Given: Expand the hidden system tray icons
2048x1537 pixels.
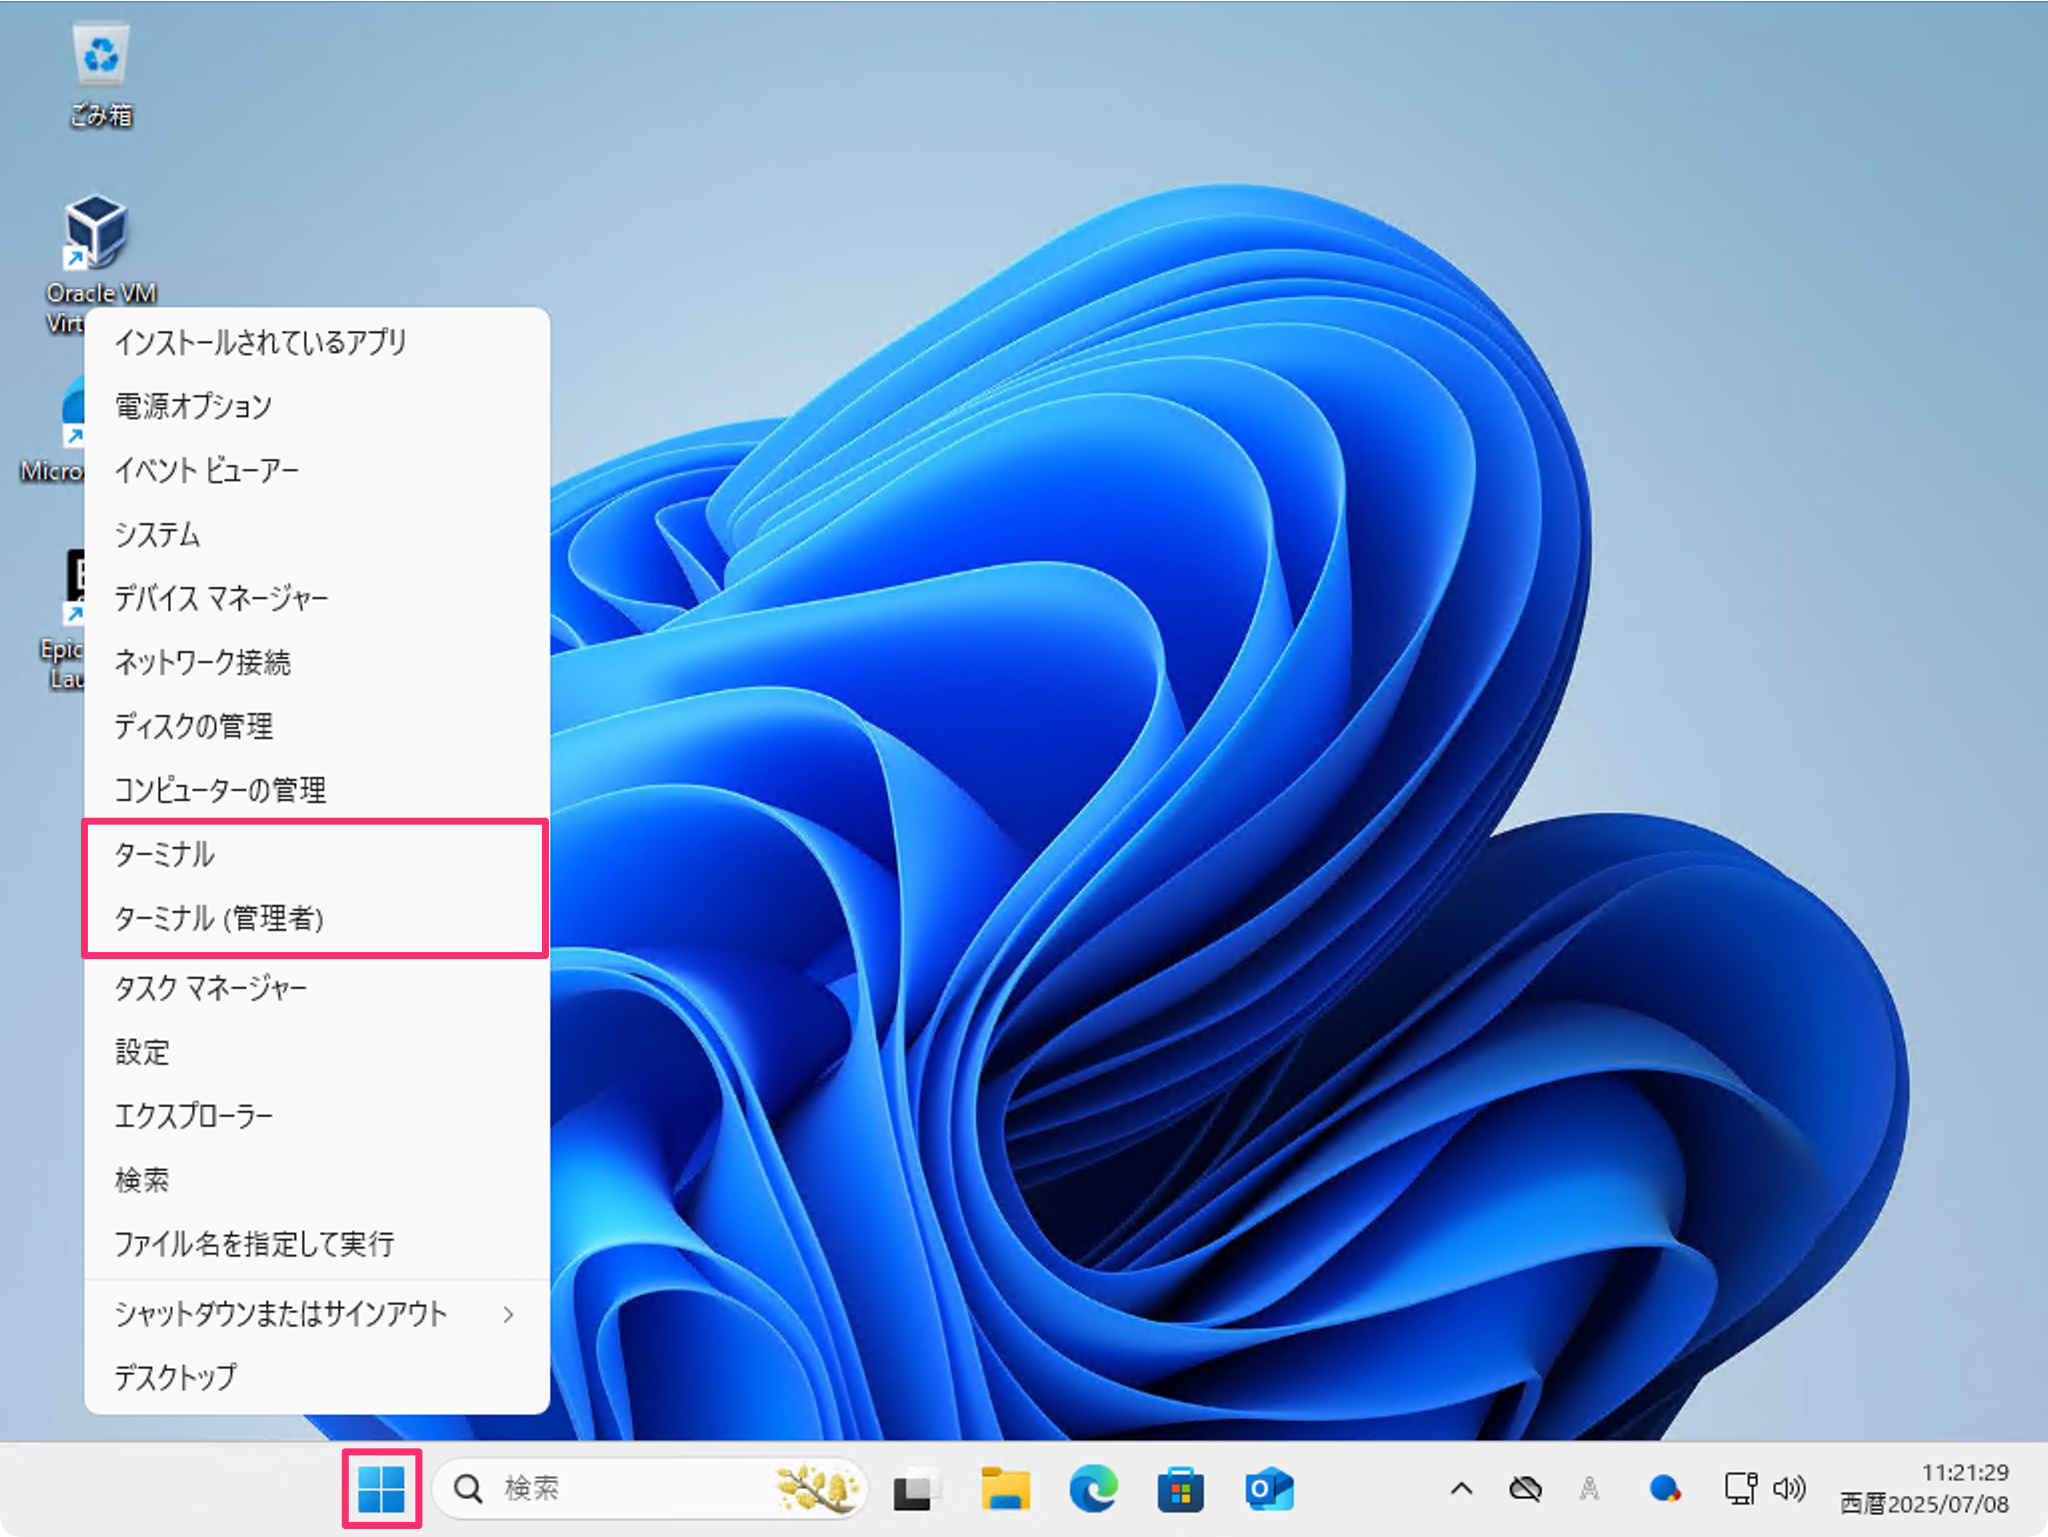Looking at the screenshot, I should tap(1462, 1489).
